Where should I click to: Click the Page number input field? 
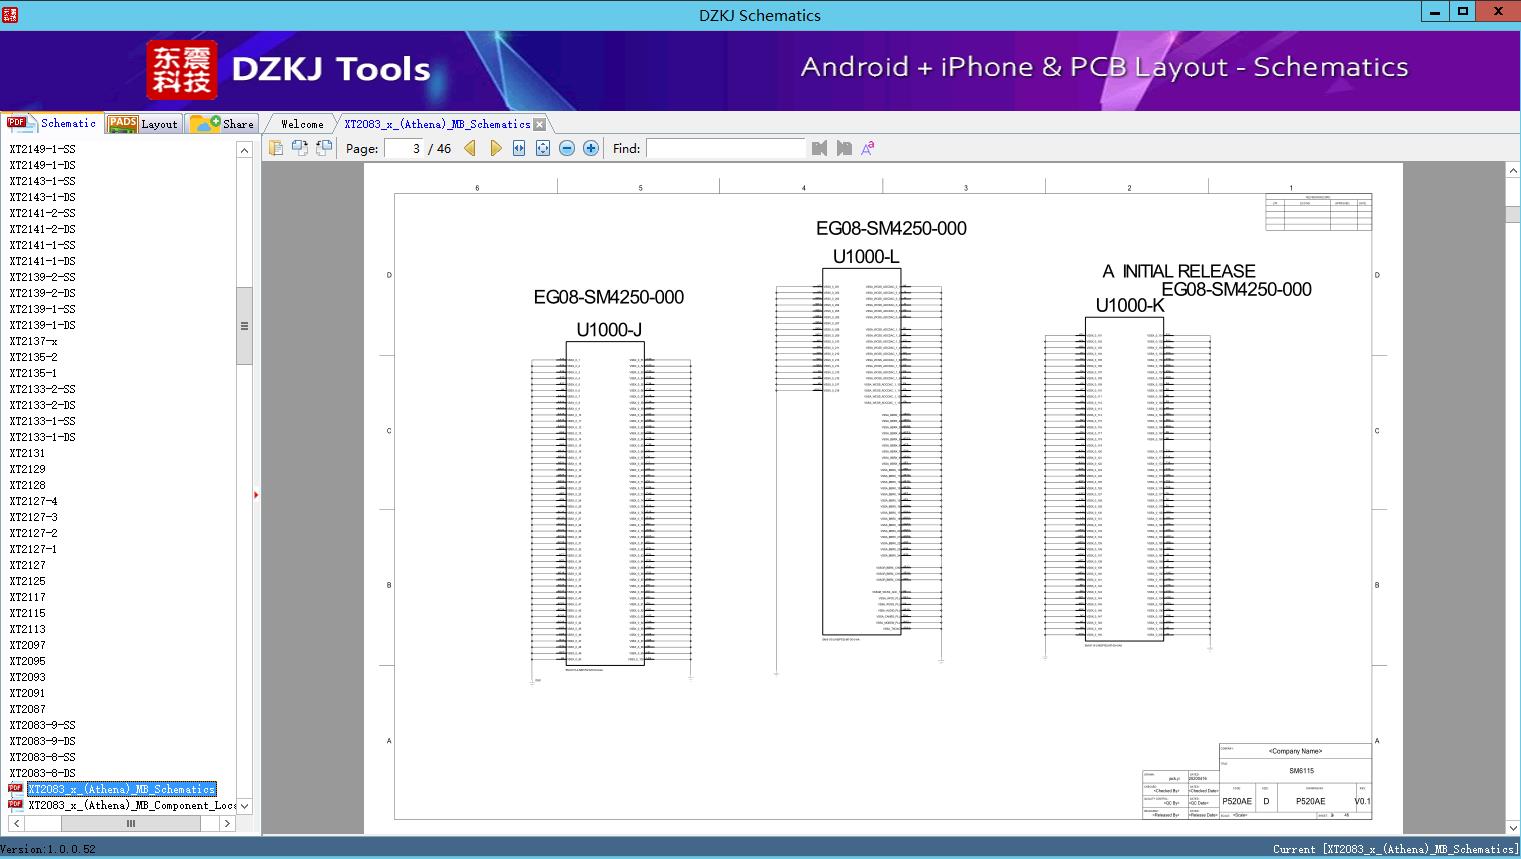(405, 148)
